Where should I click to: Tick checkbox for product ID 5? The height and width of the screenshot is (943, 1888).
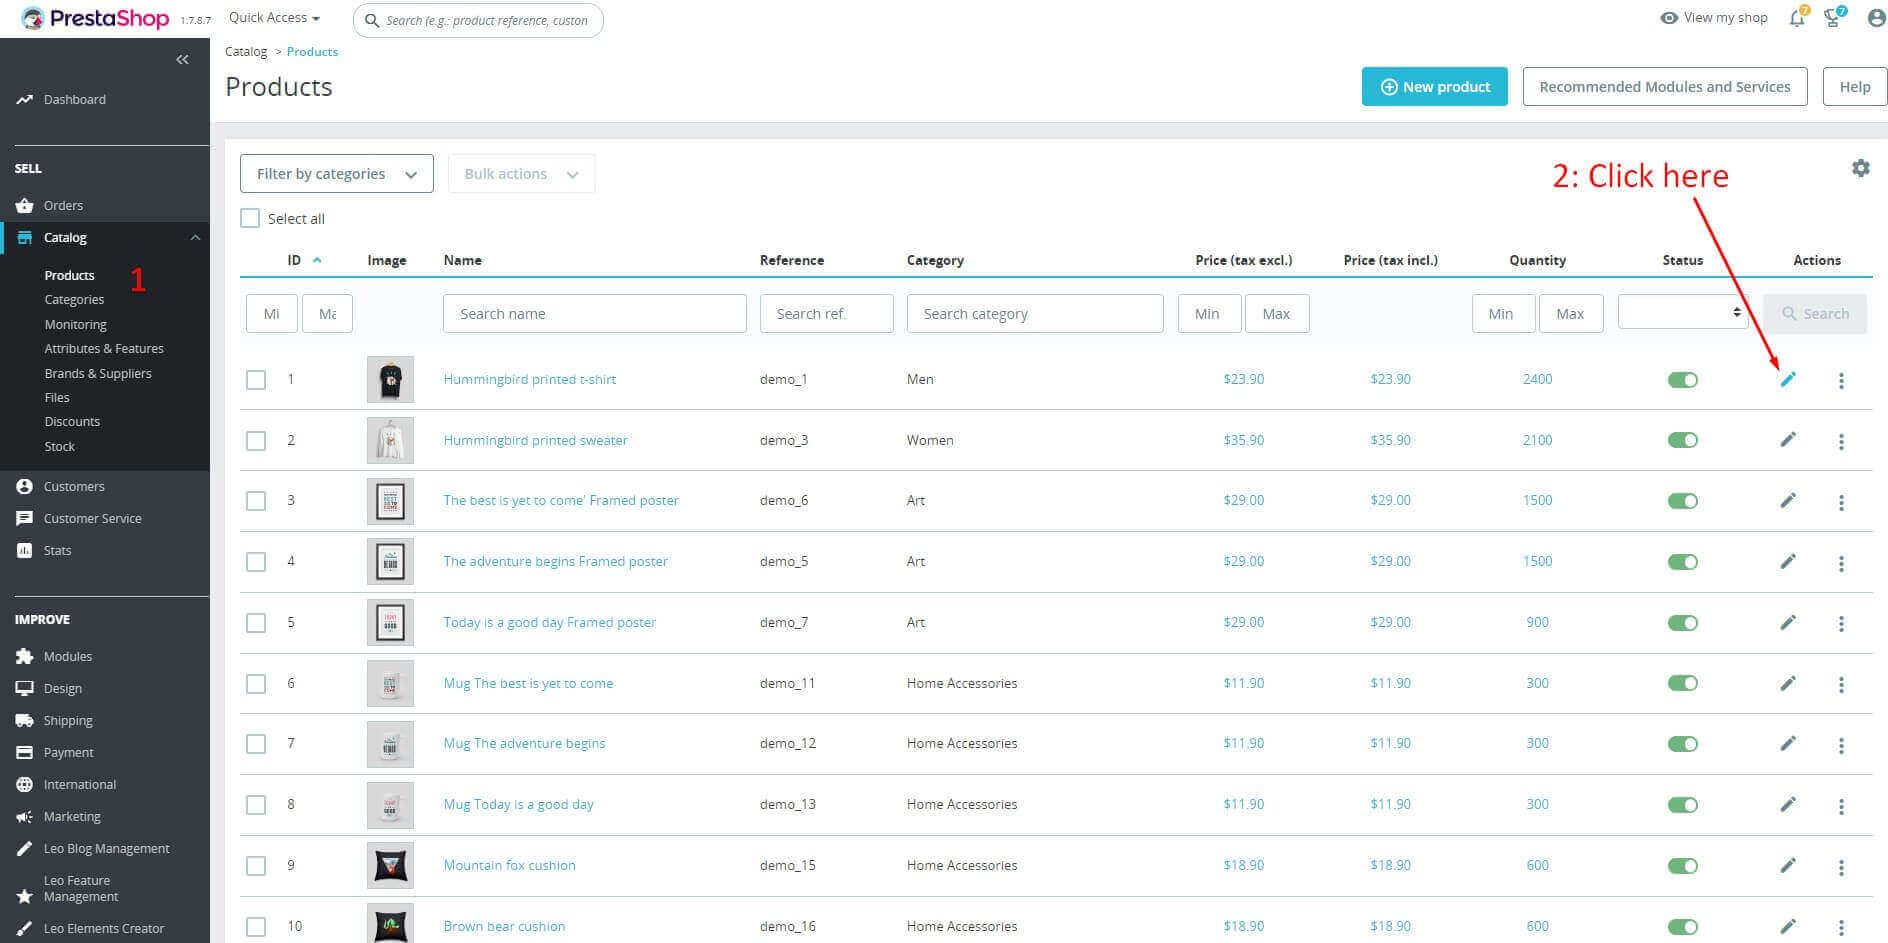256,623
